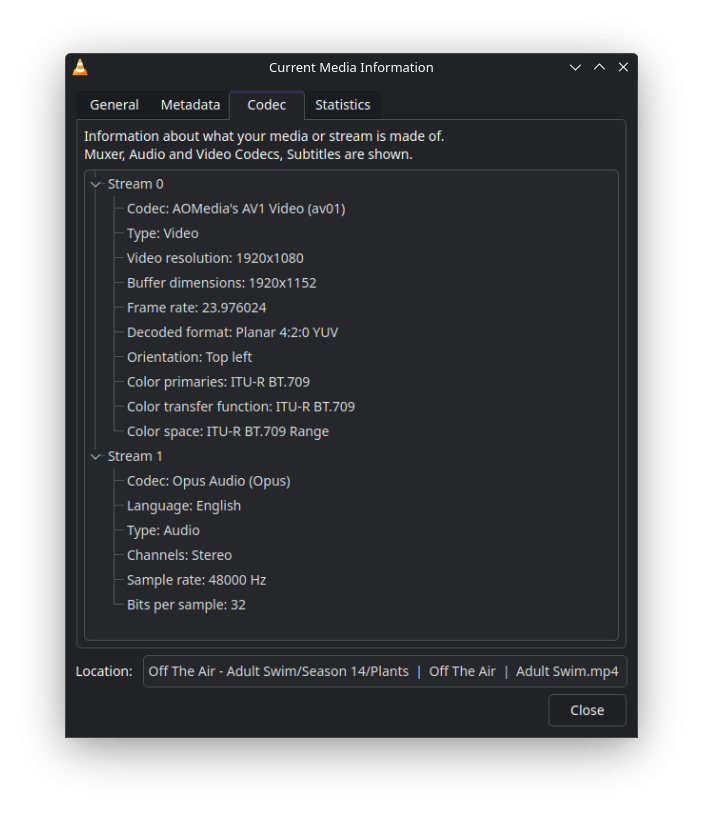This screenshot has height=815, width=703.
Task: Click the Close button
Action: pos(587,710)
